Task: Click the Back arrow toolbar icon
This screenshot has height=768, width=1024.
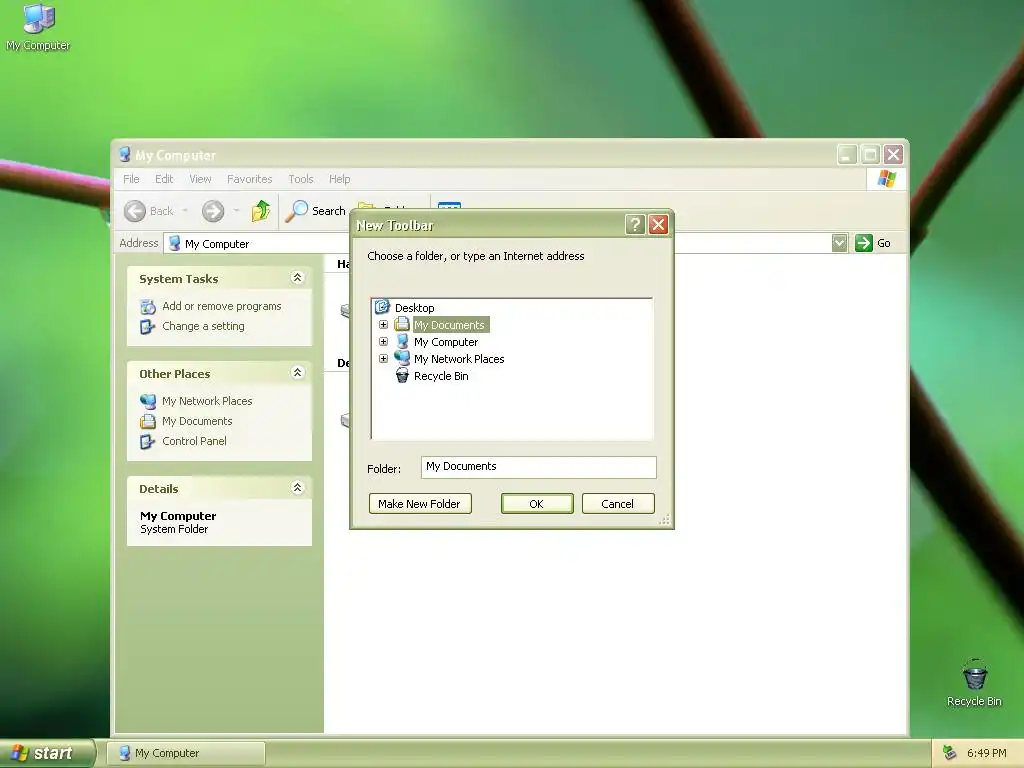Action: (x=135, y=211)
